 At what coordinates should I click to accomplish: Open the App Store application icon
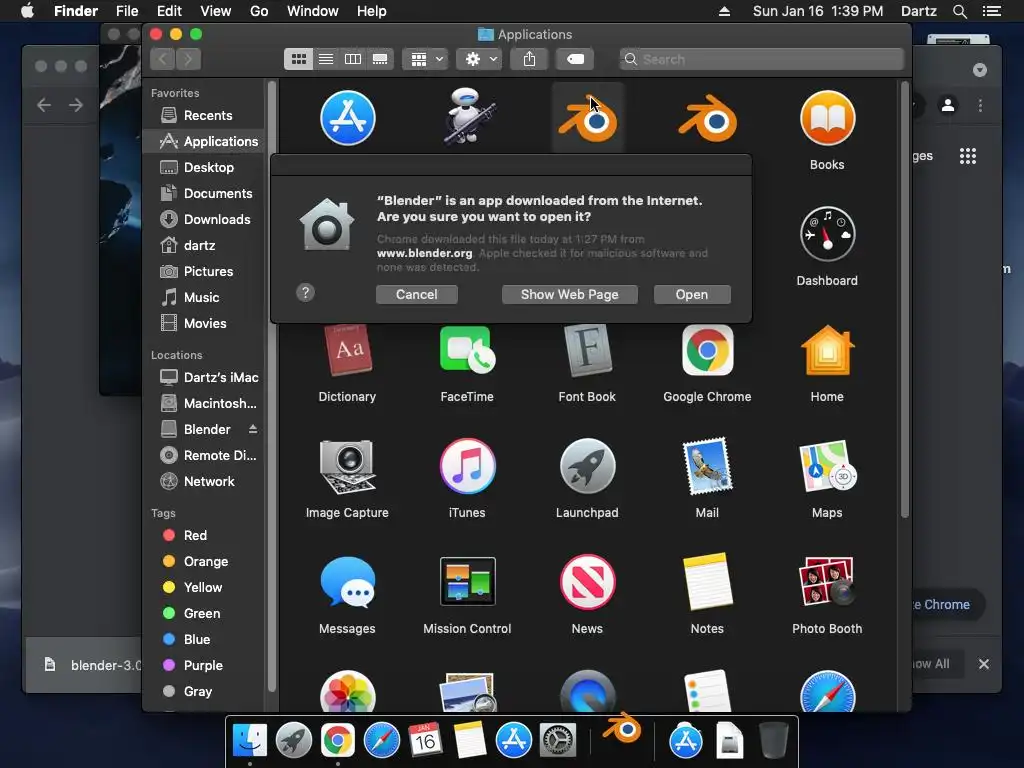pos(347,118)
